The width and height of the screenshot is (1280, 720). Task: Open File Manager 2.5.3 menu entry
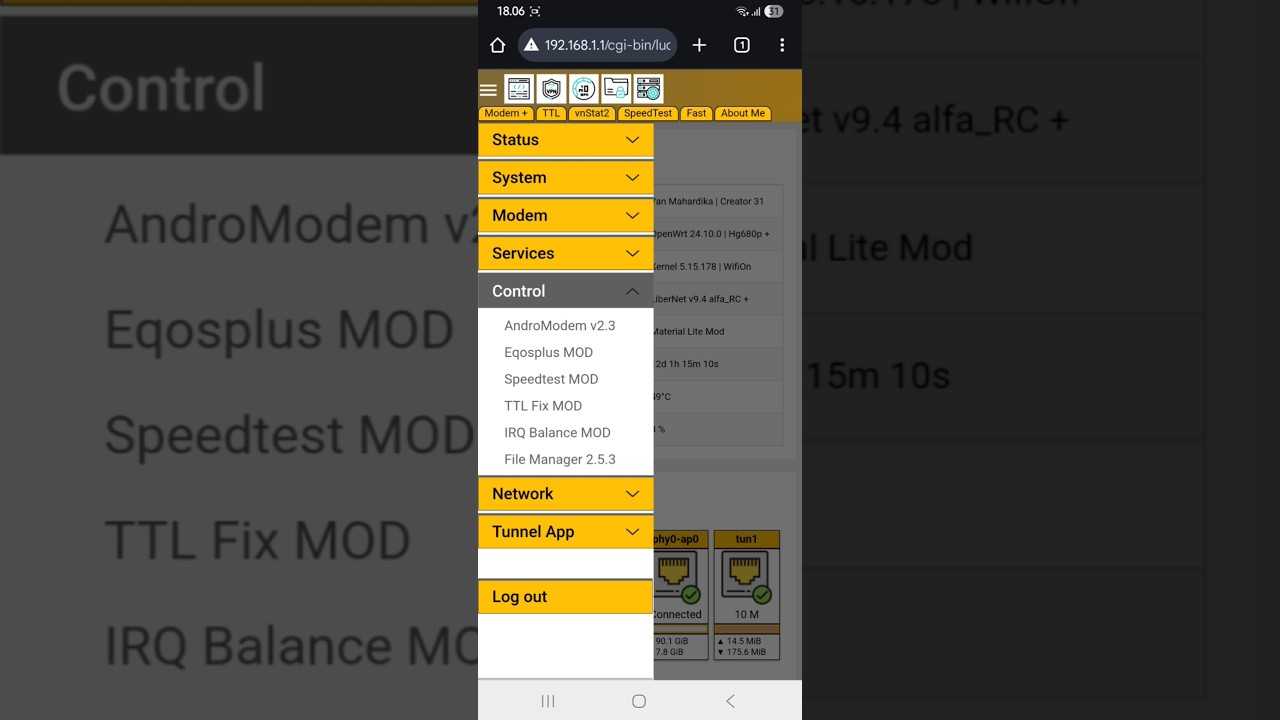coord(560,460)
